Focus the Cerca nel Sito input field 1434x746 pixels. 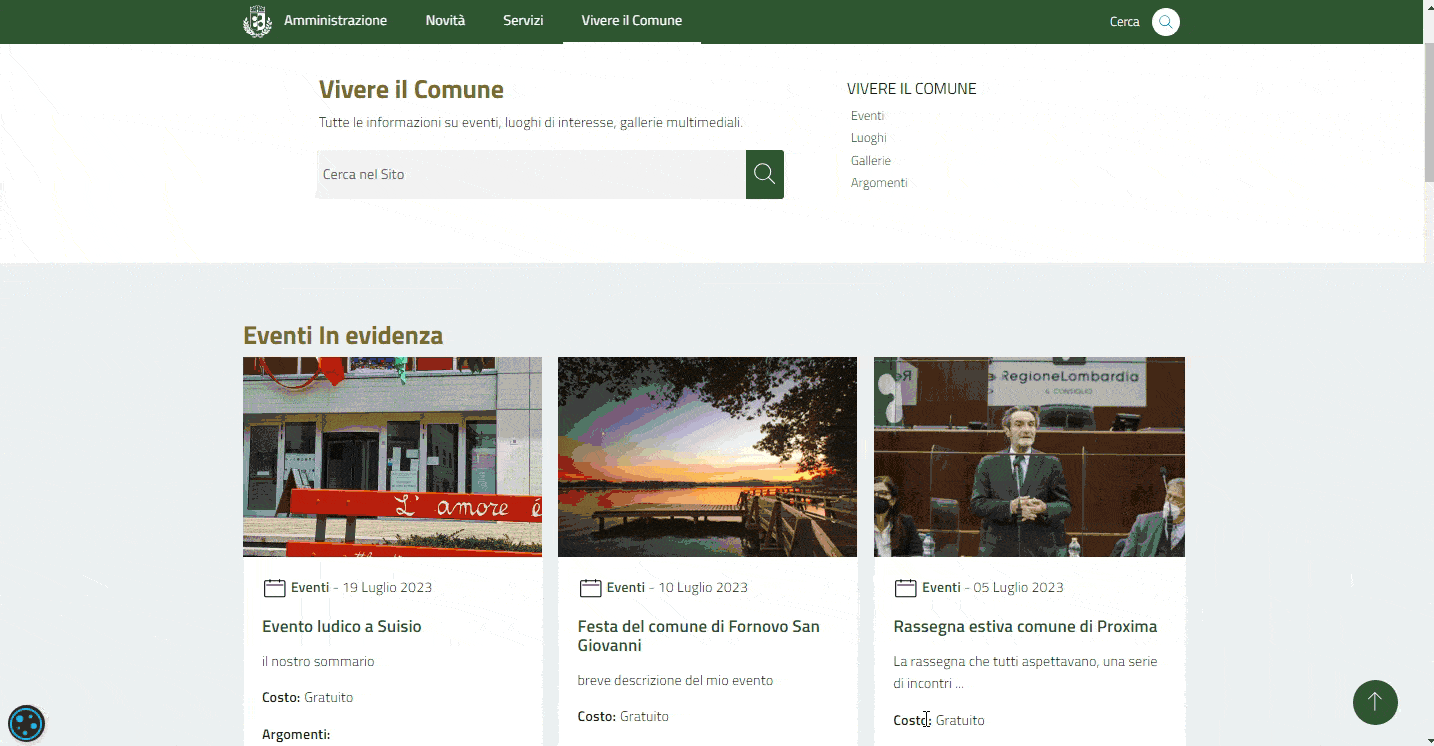pos(531,175)
